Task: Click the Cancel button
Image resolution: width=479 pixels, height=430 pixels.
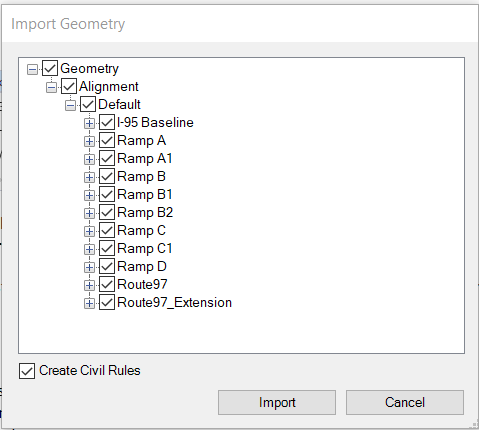Action: (x=405, y=402)
